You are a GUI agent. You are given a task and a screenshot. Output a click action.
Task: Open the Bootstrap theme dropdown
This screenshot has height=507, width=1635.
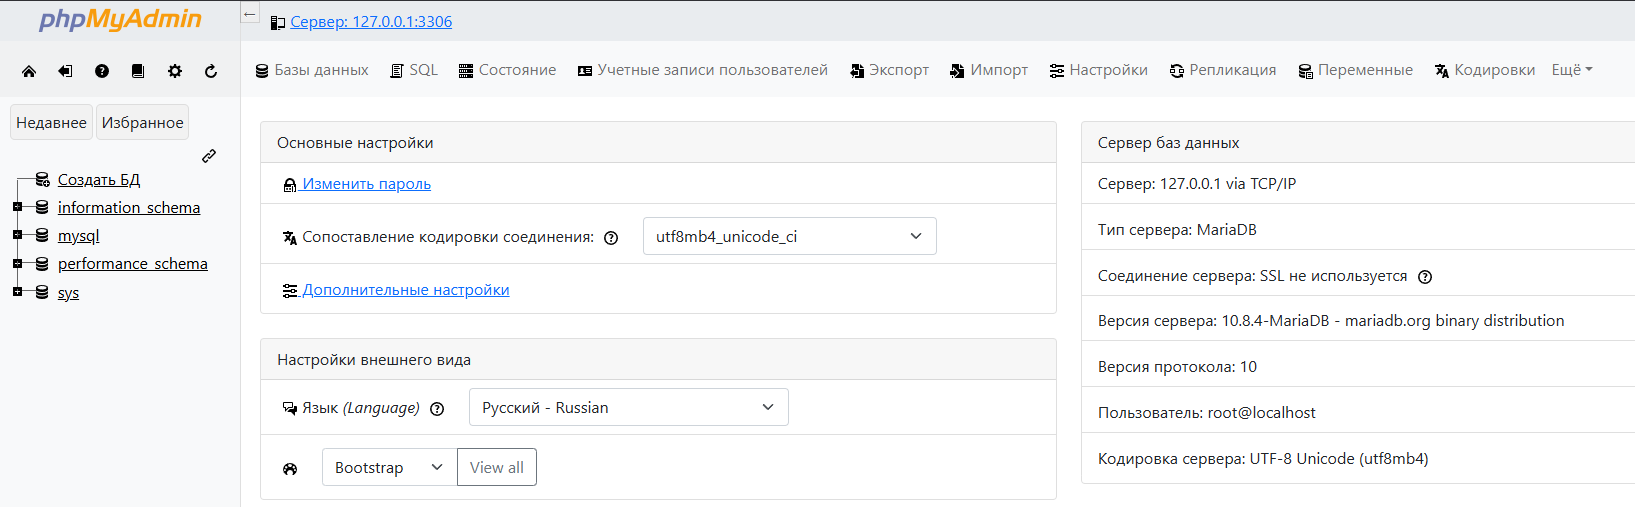pos(389,467)
